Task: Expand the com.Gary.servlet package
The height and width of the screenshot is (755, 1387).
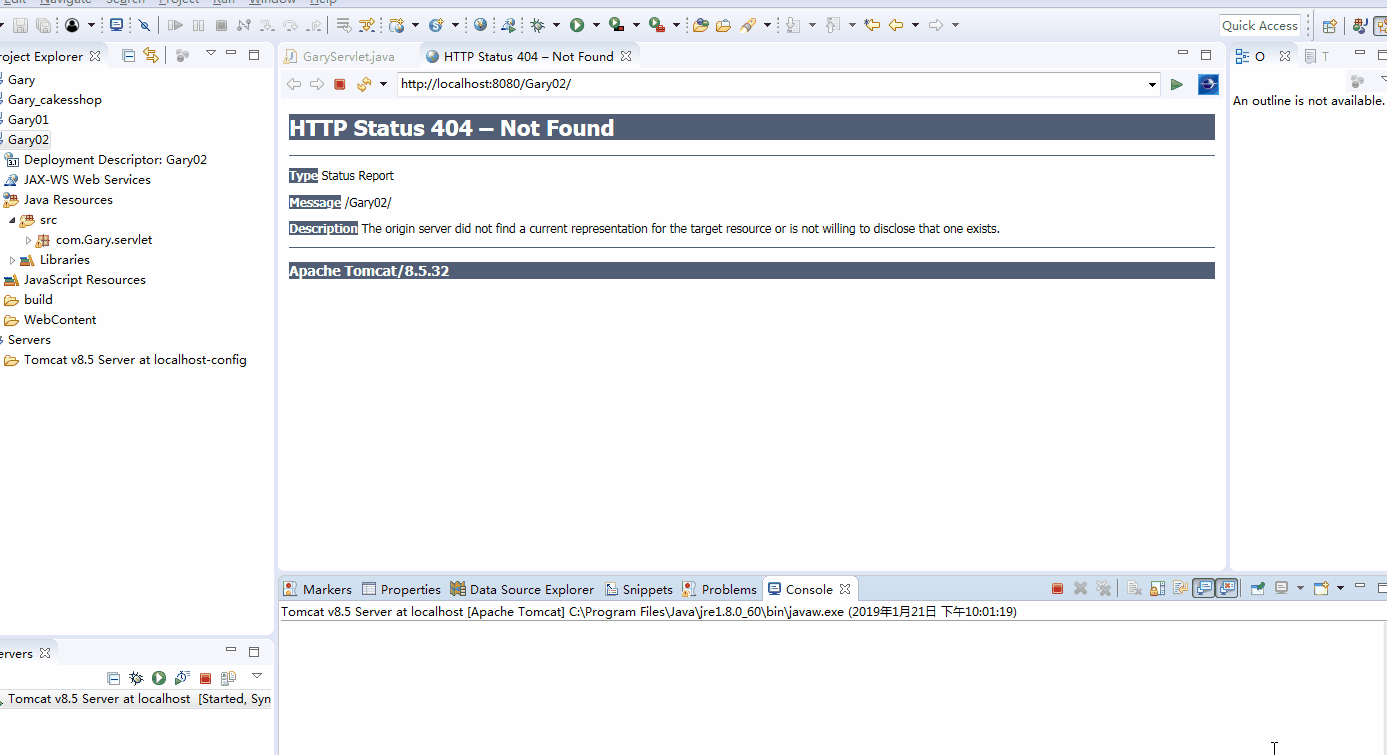Action: [x=28, y=240]
